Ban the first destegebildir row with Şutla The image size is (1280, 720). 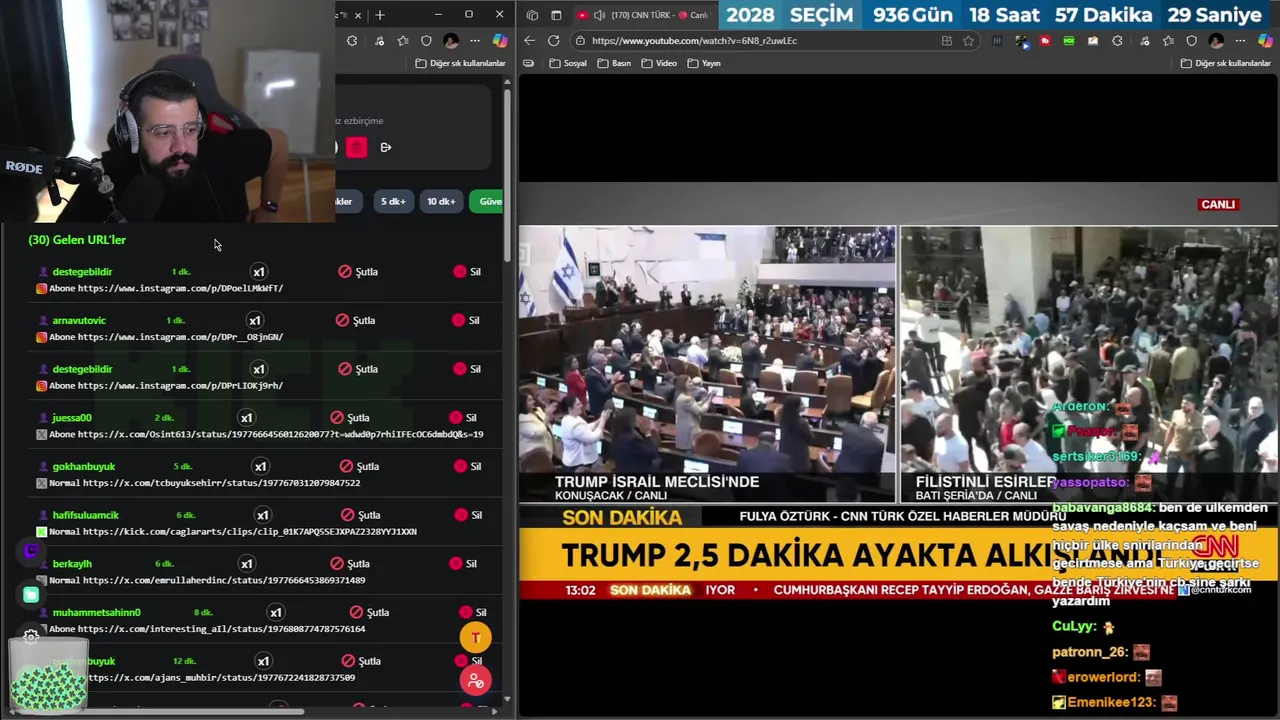click(x=358, y=272)
